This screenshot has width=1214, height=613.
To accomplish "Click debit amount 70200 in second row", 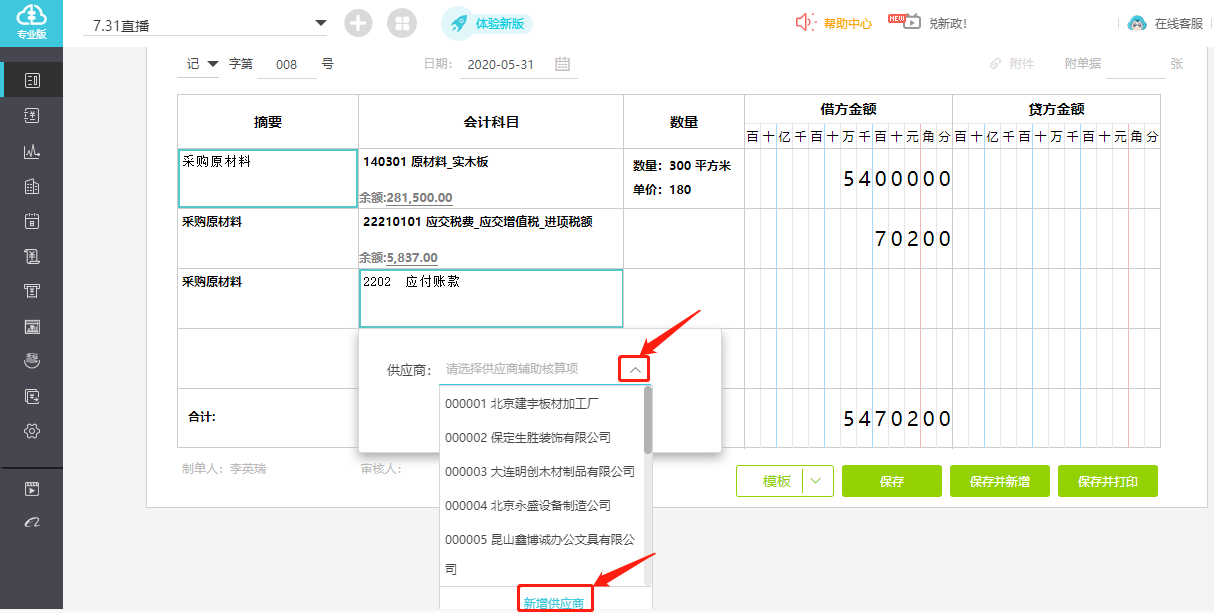I will 913,239.
